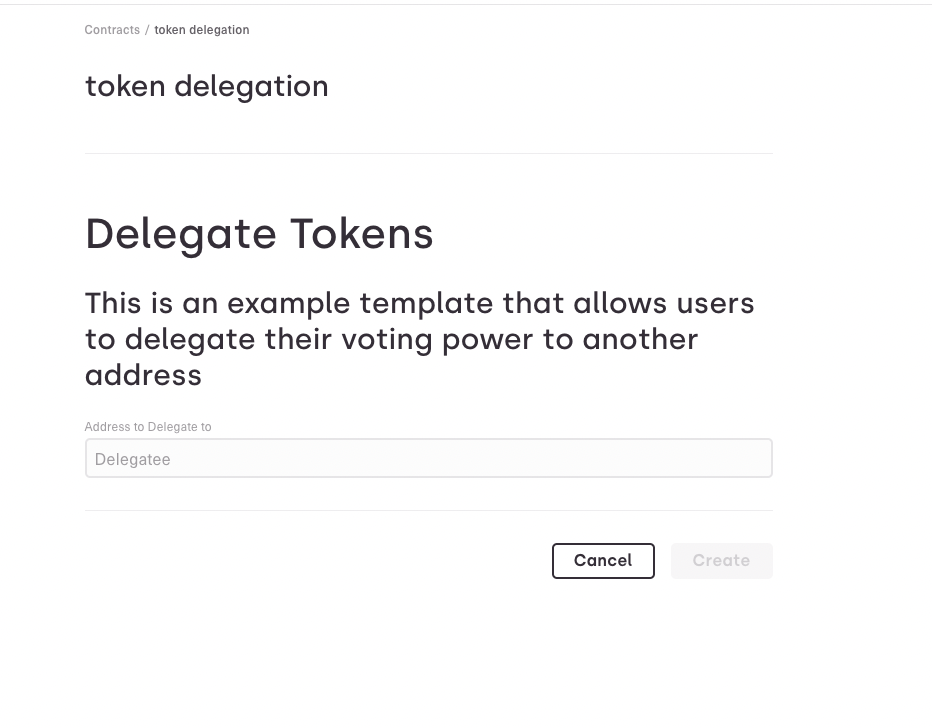Click the 'Delegatee' placeholder text
The image size is (932, 728).
(133, 459)
